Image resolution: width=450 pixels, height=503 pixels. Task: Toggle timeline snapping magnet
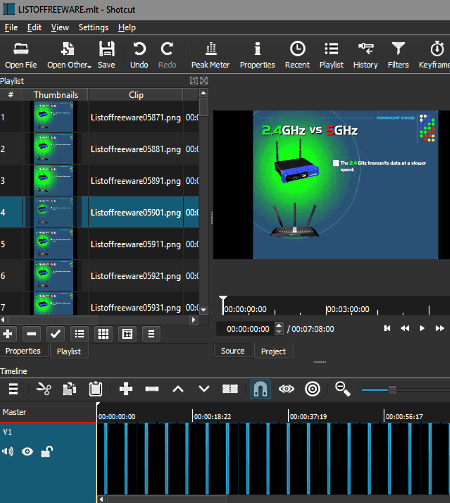260,389
